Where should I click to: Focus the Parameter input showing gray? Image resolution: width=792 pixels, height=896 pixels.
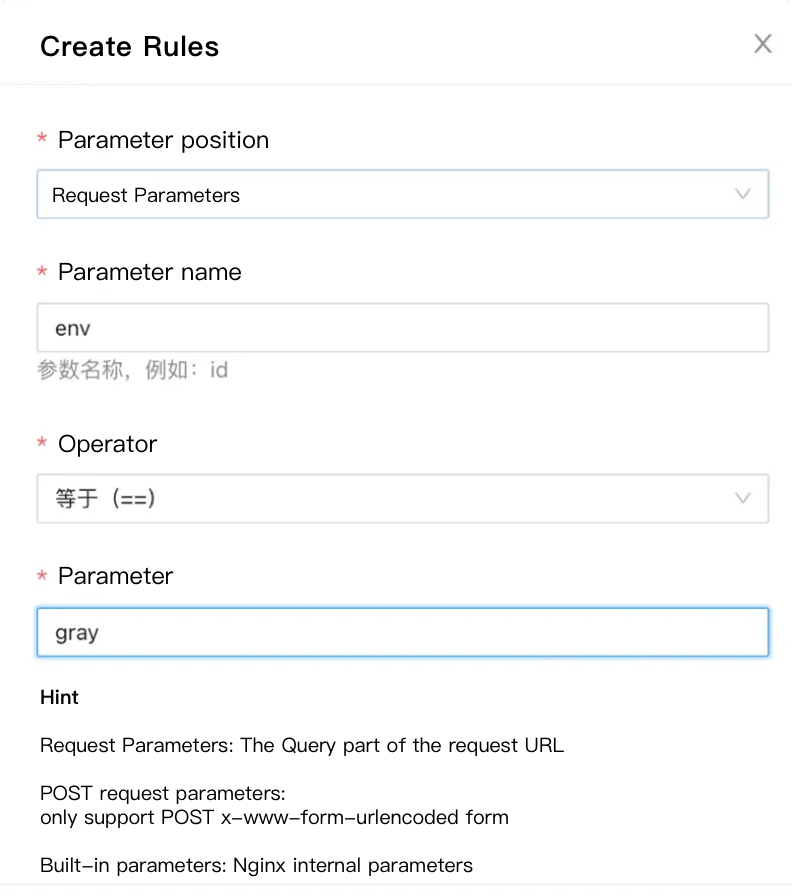[x=402, y=632]
